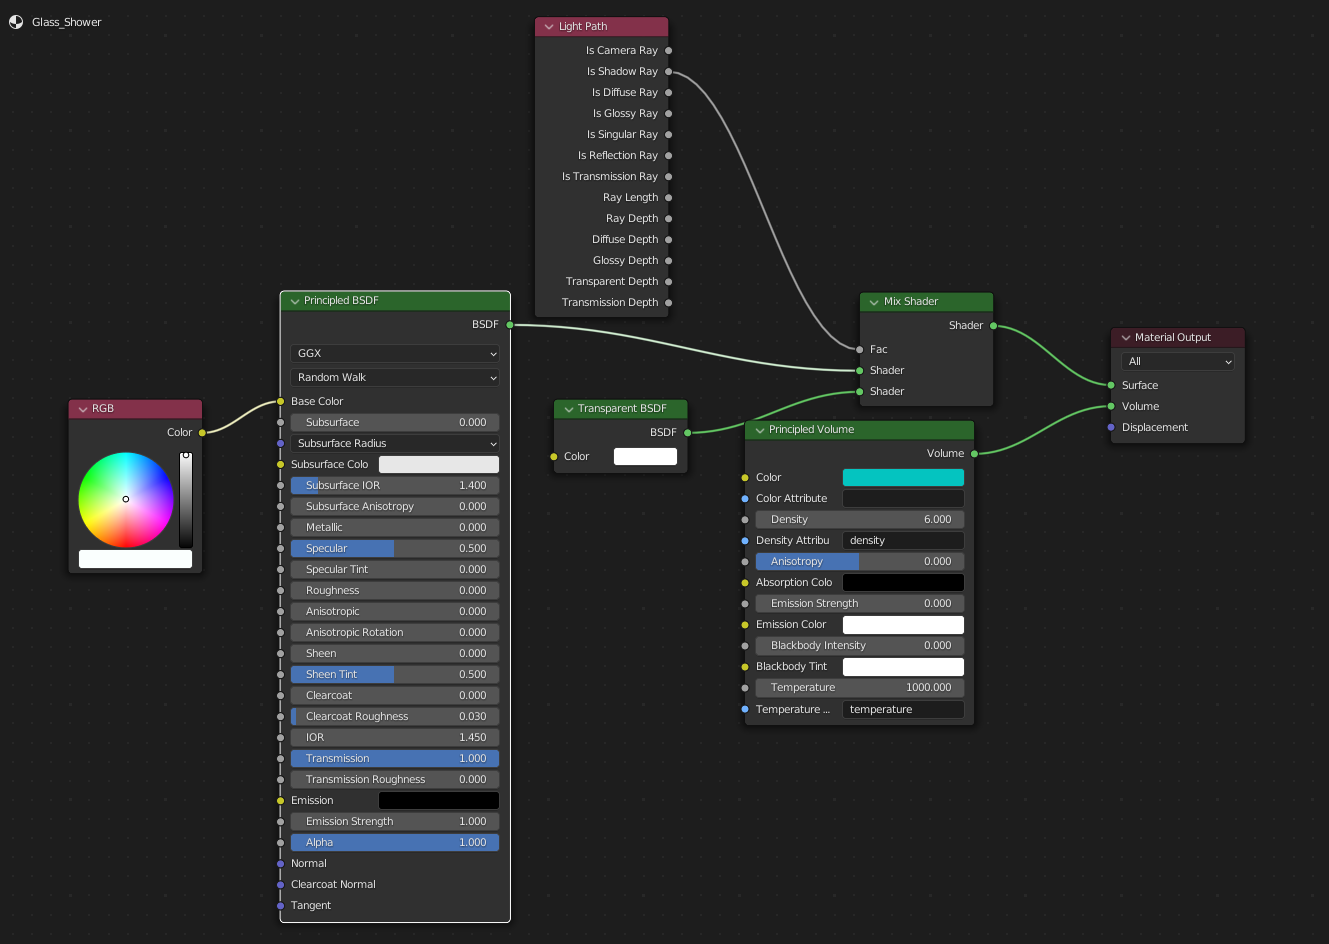Open the All target dropdown in Material Output
Image resolution: width=1329 pixels, height=944 pixels.
click(1178, 362)
